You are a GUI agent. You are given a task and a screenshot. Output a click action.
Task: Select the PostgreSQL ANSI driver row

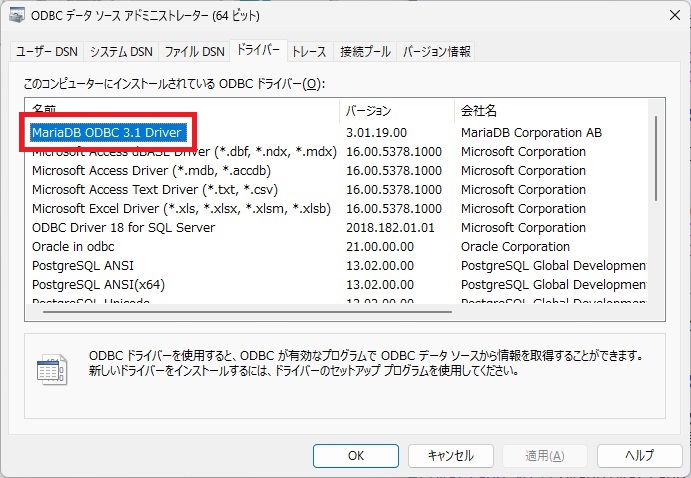(82, 265)
